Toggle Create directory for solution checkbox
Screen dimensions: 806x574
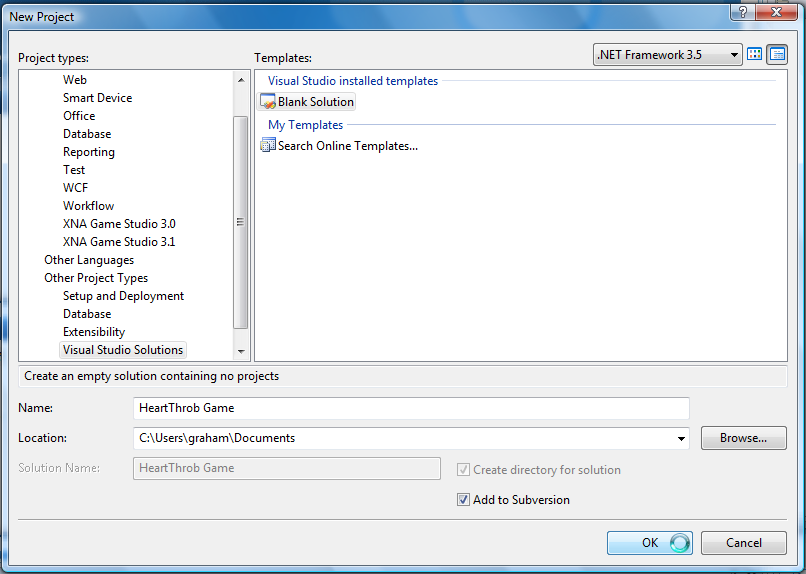[463, 470]
